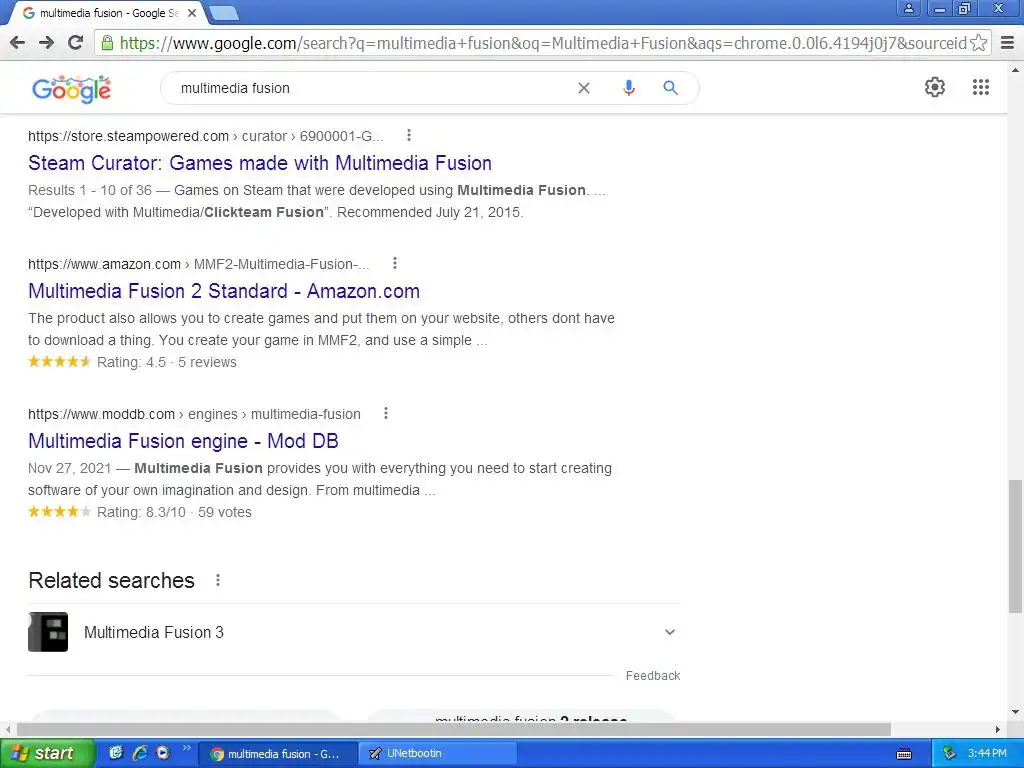
Task: Clear the search box with the X
Action: click(584, 88)
